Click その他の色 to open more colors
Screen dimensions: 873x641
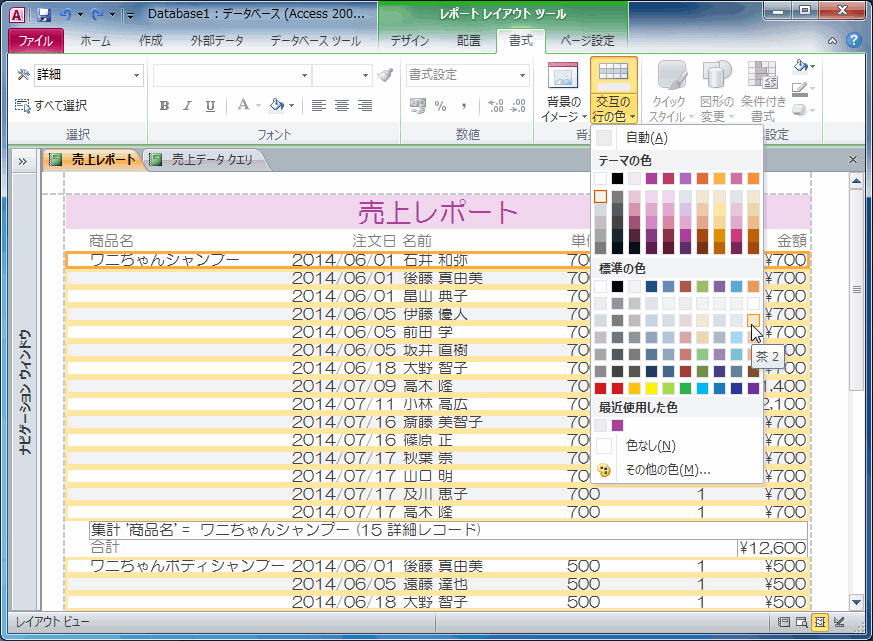coord(667,470)
